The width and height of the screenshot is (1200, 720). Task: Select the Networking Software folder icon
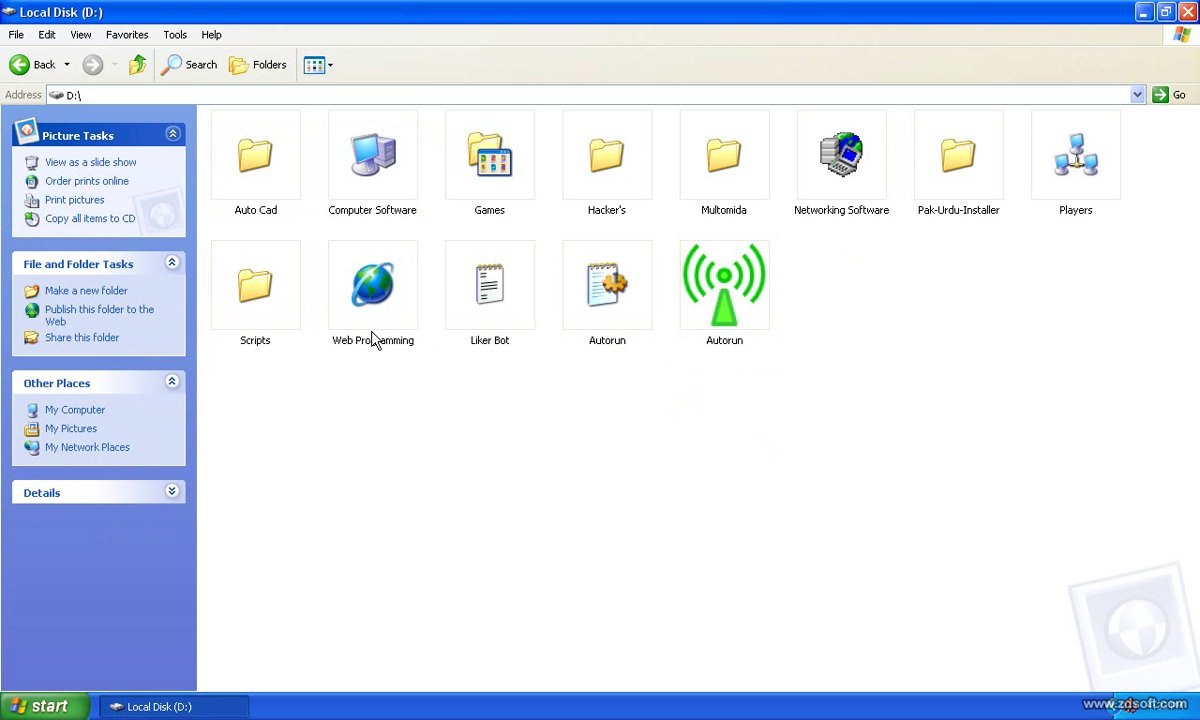tap(841, 155)
